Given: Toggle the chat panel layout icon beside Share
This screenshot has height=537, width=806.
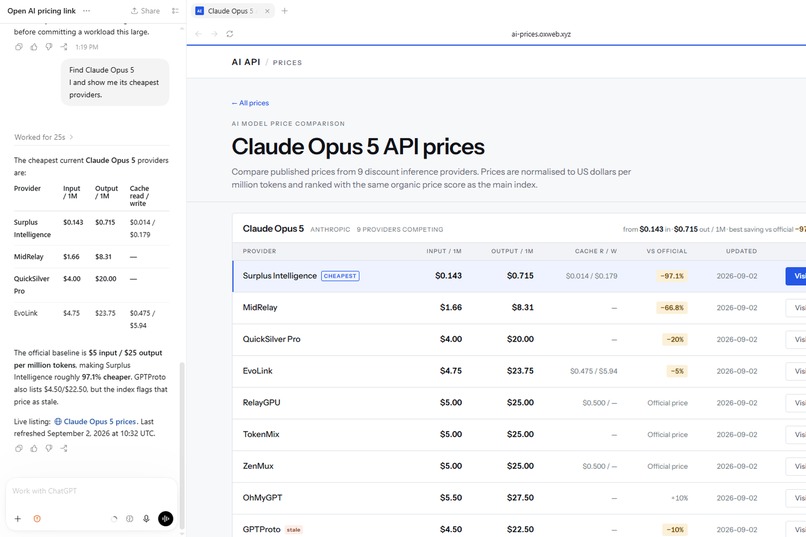Looking at the screenshot, I should point(175,11).
